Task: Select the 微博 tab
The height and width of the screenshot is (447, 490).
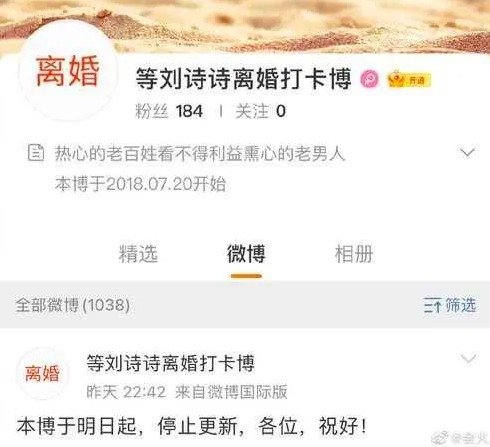Action: 246,254
